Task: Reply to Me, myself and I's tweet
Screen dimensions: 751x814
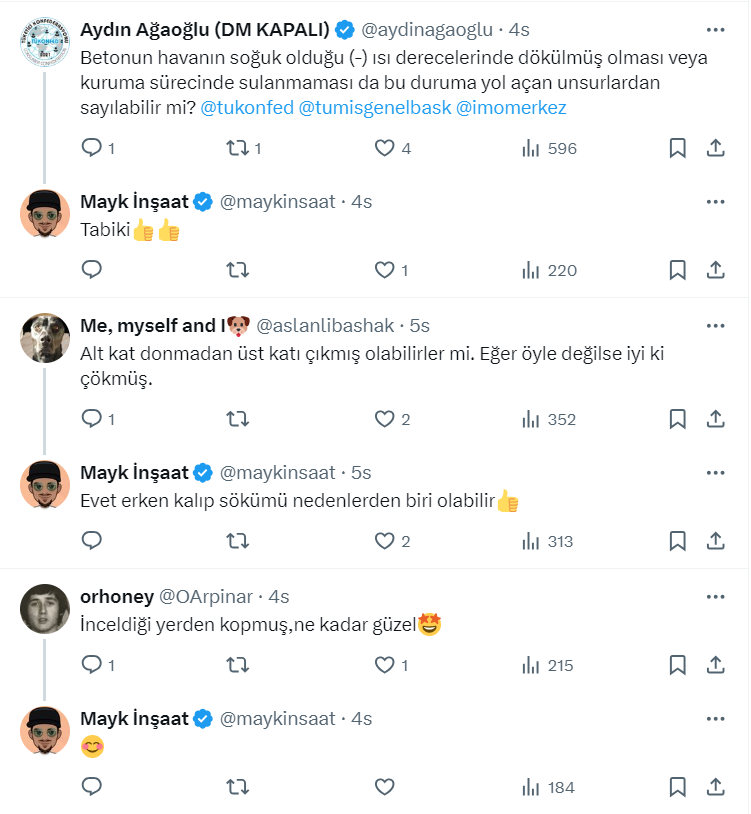Action: [x=92, y=419]
